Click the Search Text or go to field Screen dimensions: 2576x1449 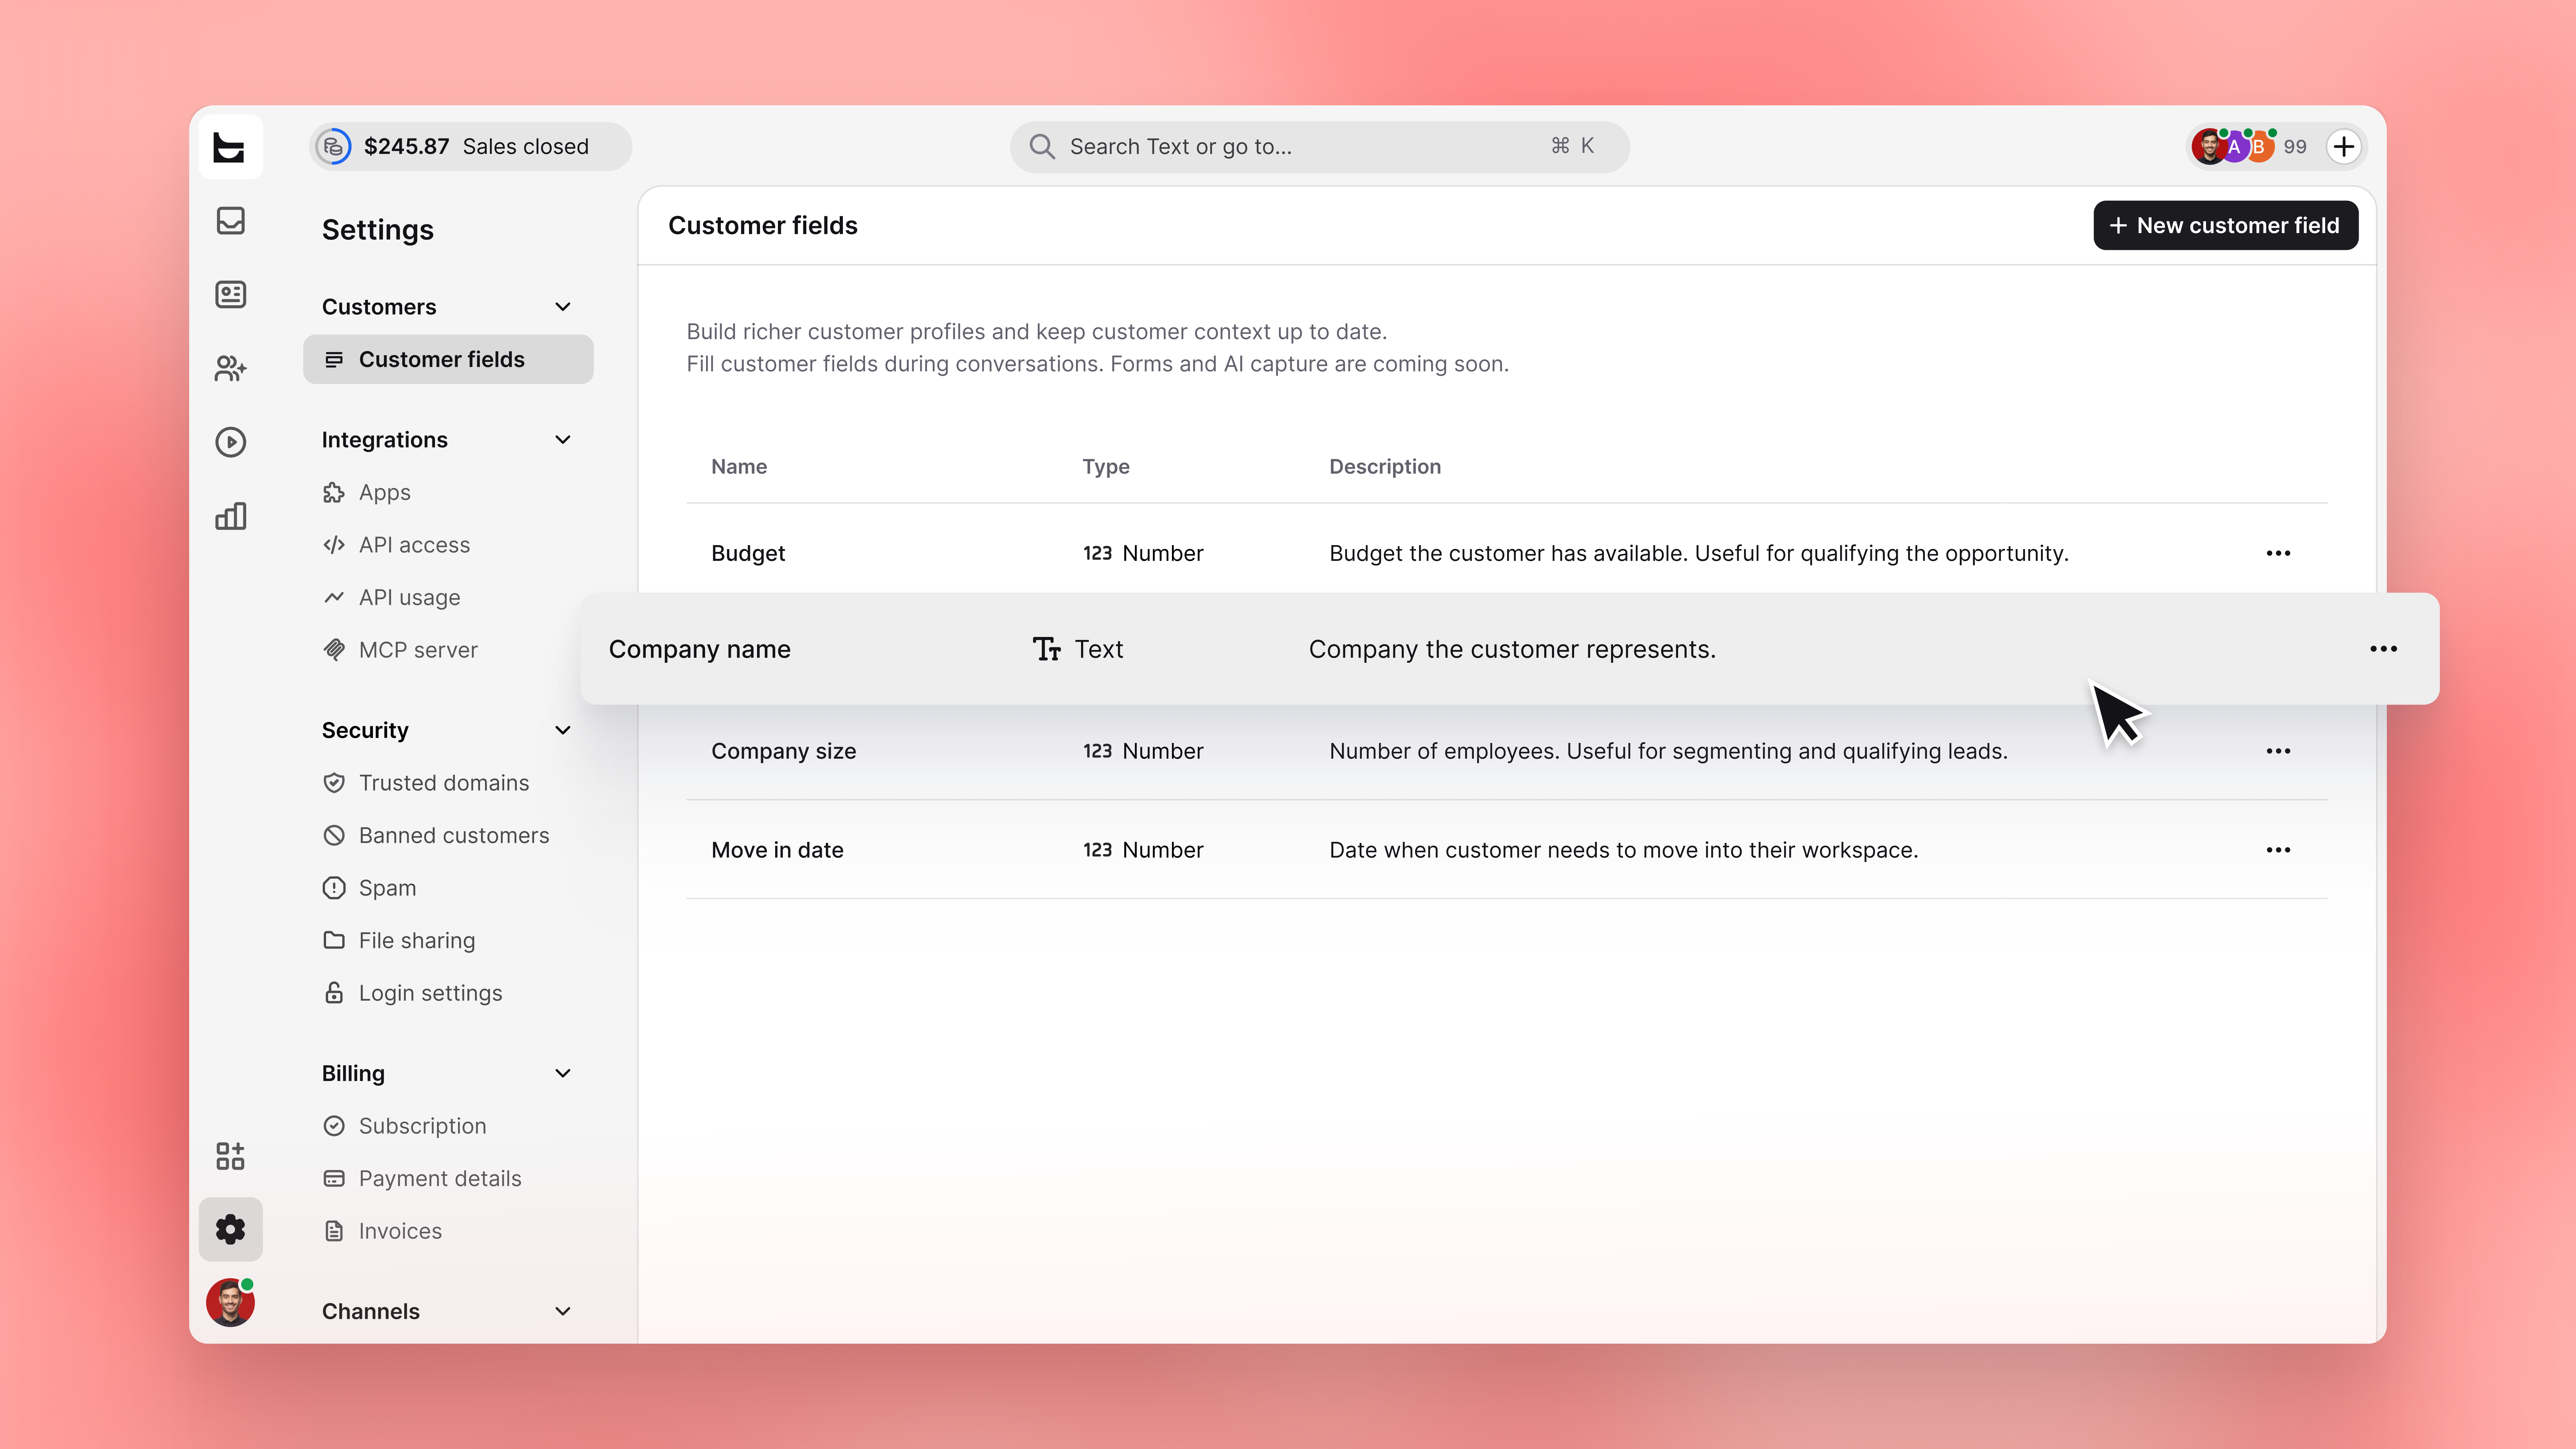[1320, 147]
